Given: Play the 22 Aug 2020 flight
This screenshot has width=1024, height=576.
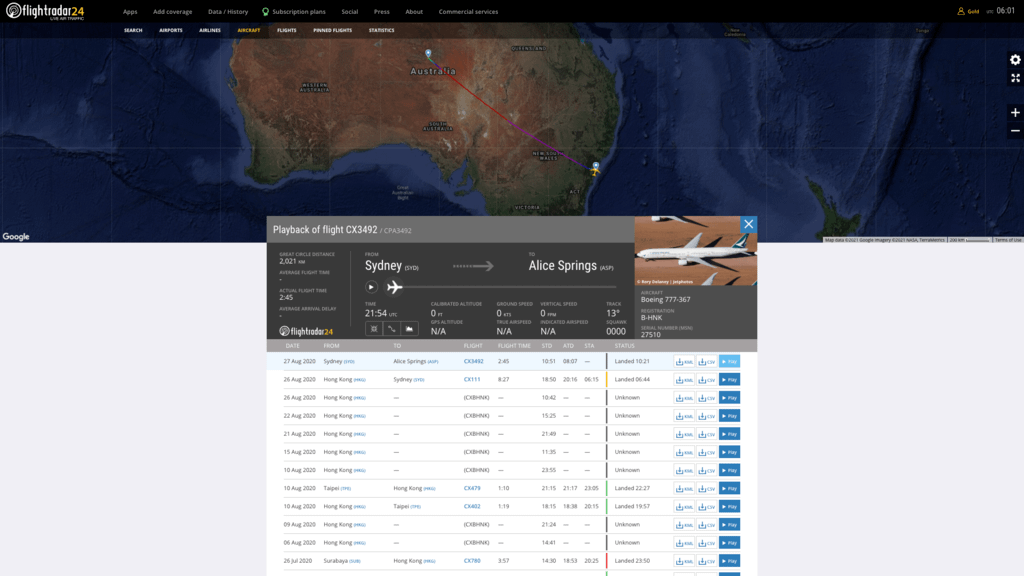Looking at the screenshot, I should (729, 416).
